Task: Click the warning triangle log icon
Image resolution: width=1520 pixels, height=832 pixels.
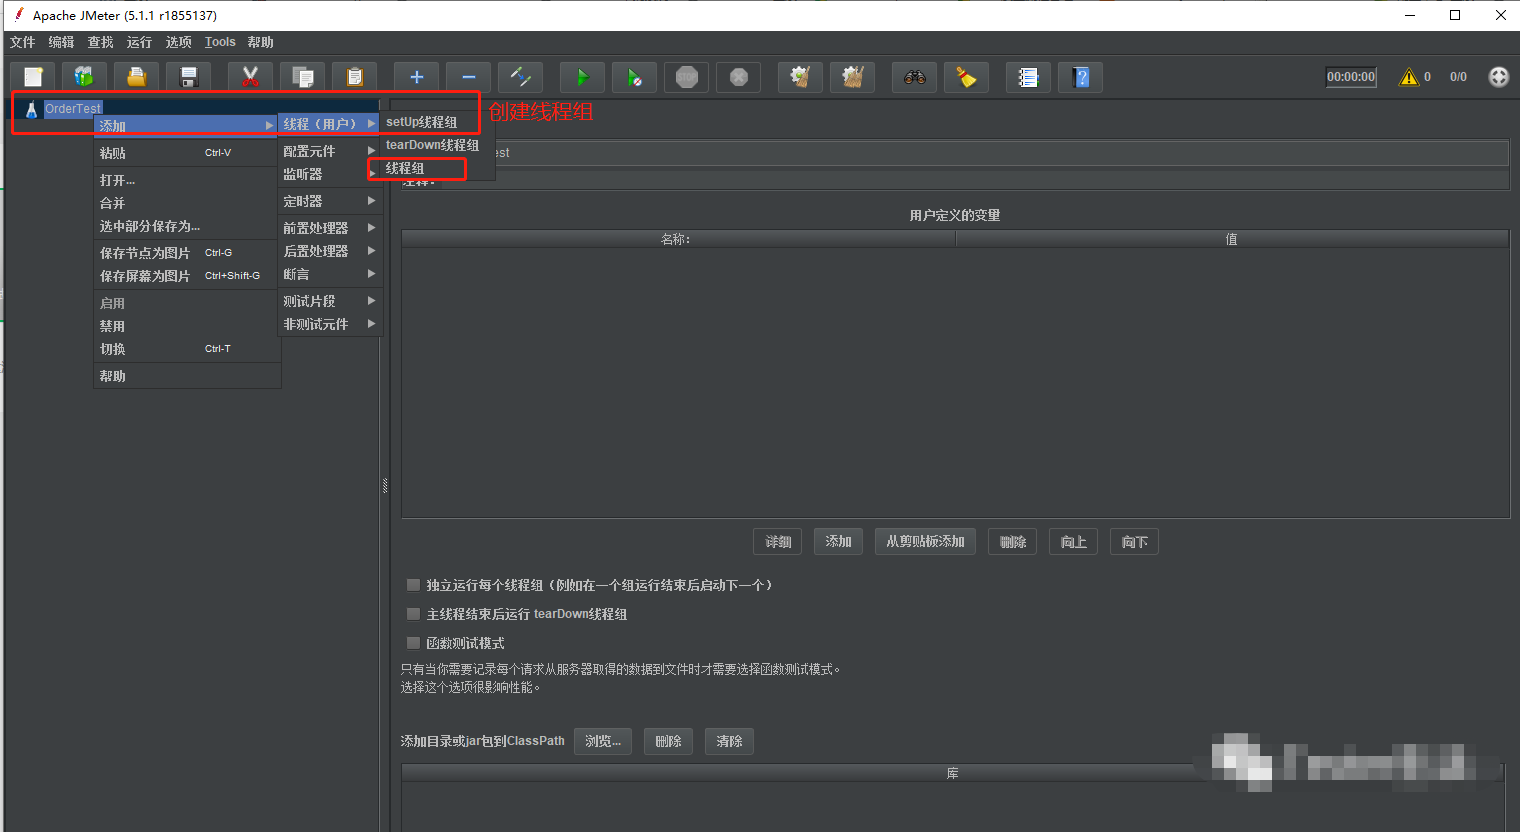Action: tap(1409, 77)
